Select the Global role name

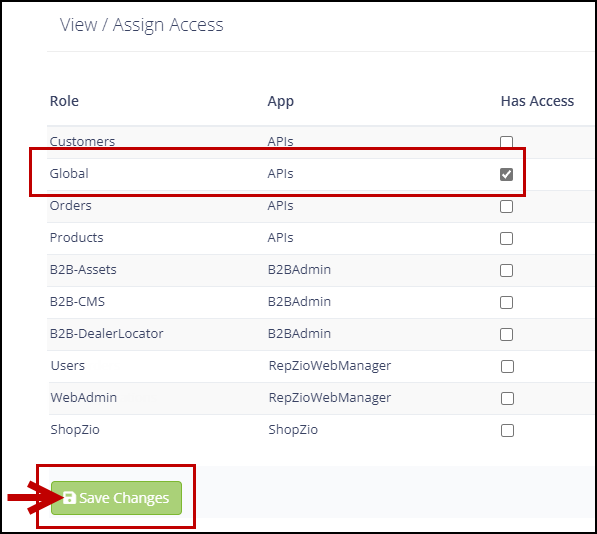[69, 174]
